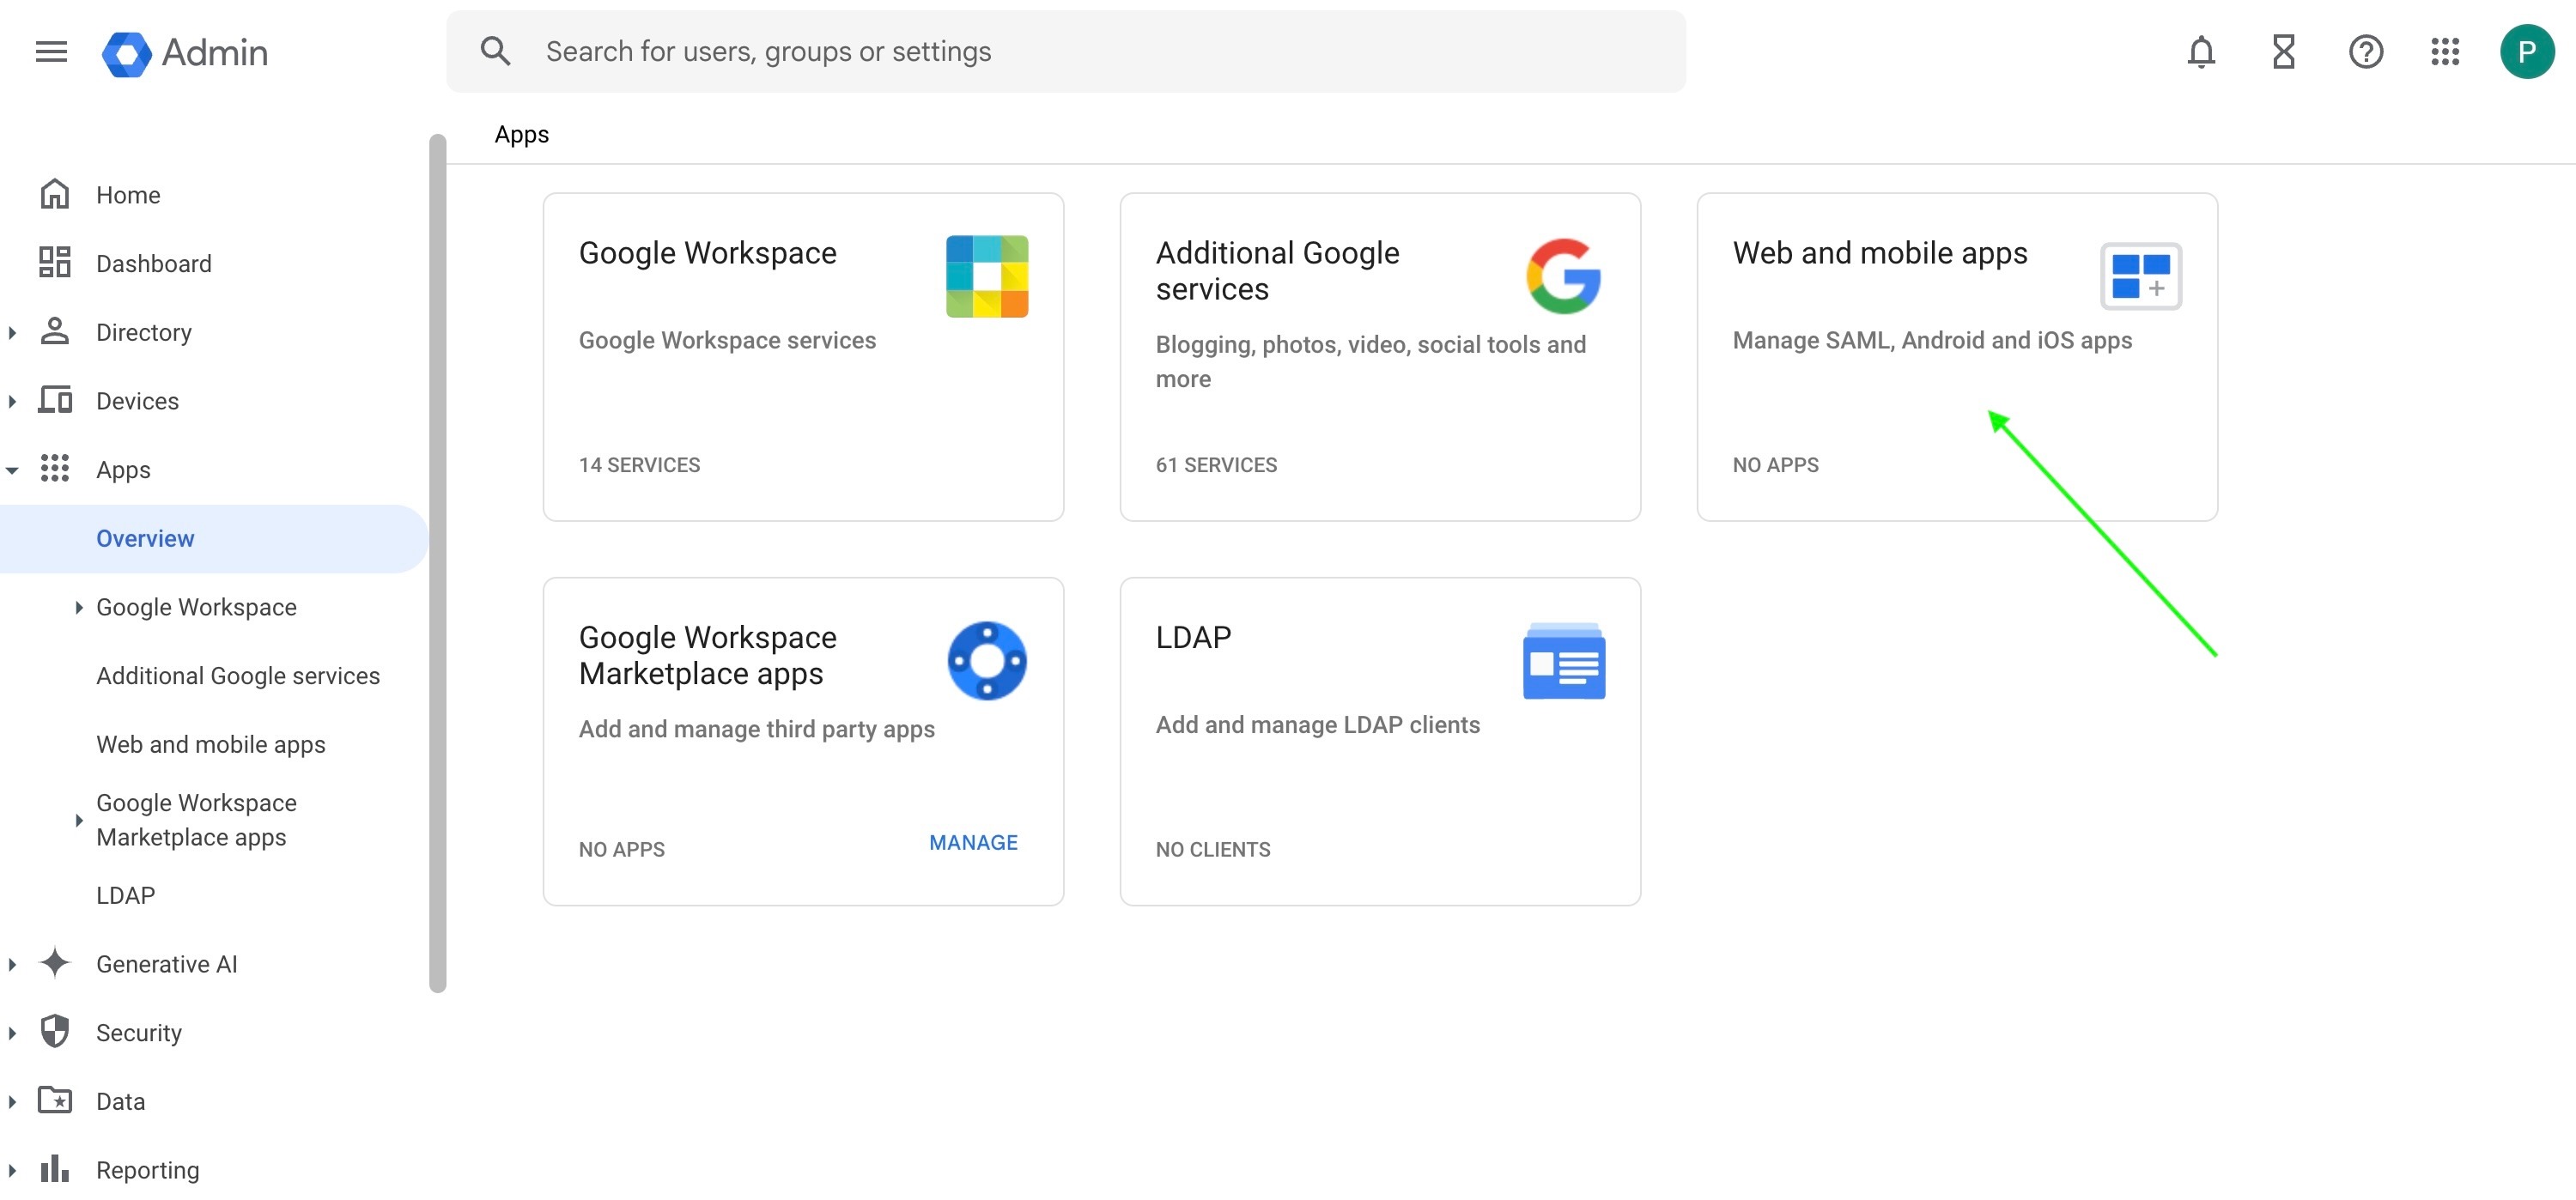
Task: Click the MANAGE link on Marketplace card
Action: (x=972, y=842)
